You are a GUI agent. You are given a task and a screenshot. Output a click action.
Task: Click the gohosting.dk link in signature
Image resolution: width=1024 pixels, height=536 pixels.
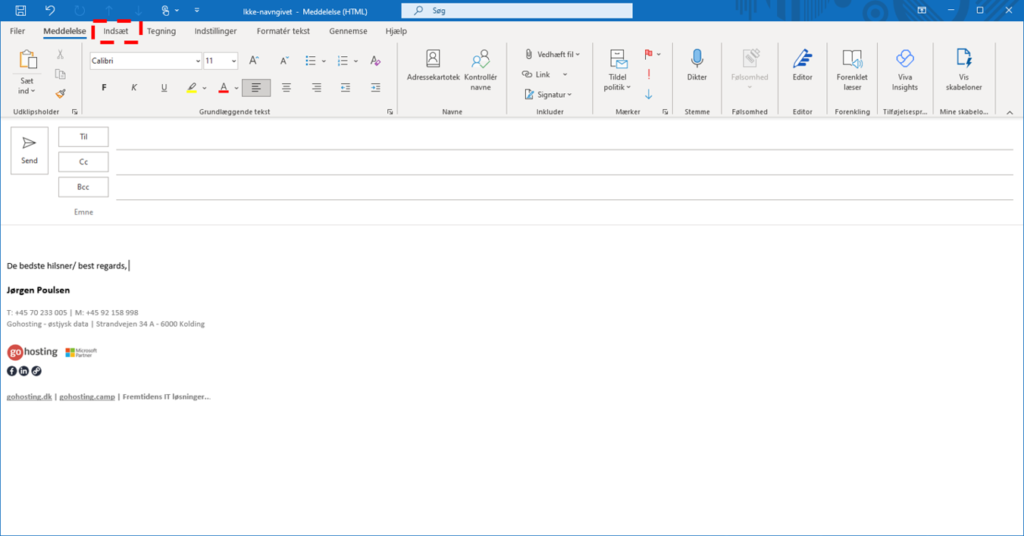tap(29, 397)
